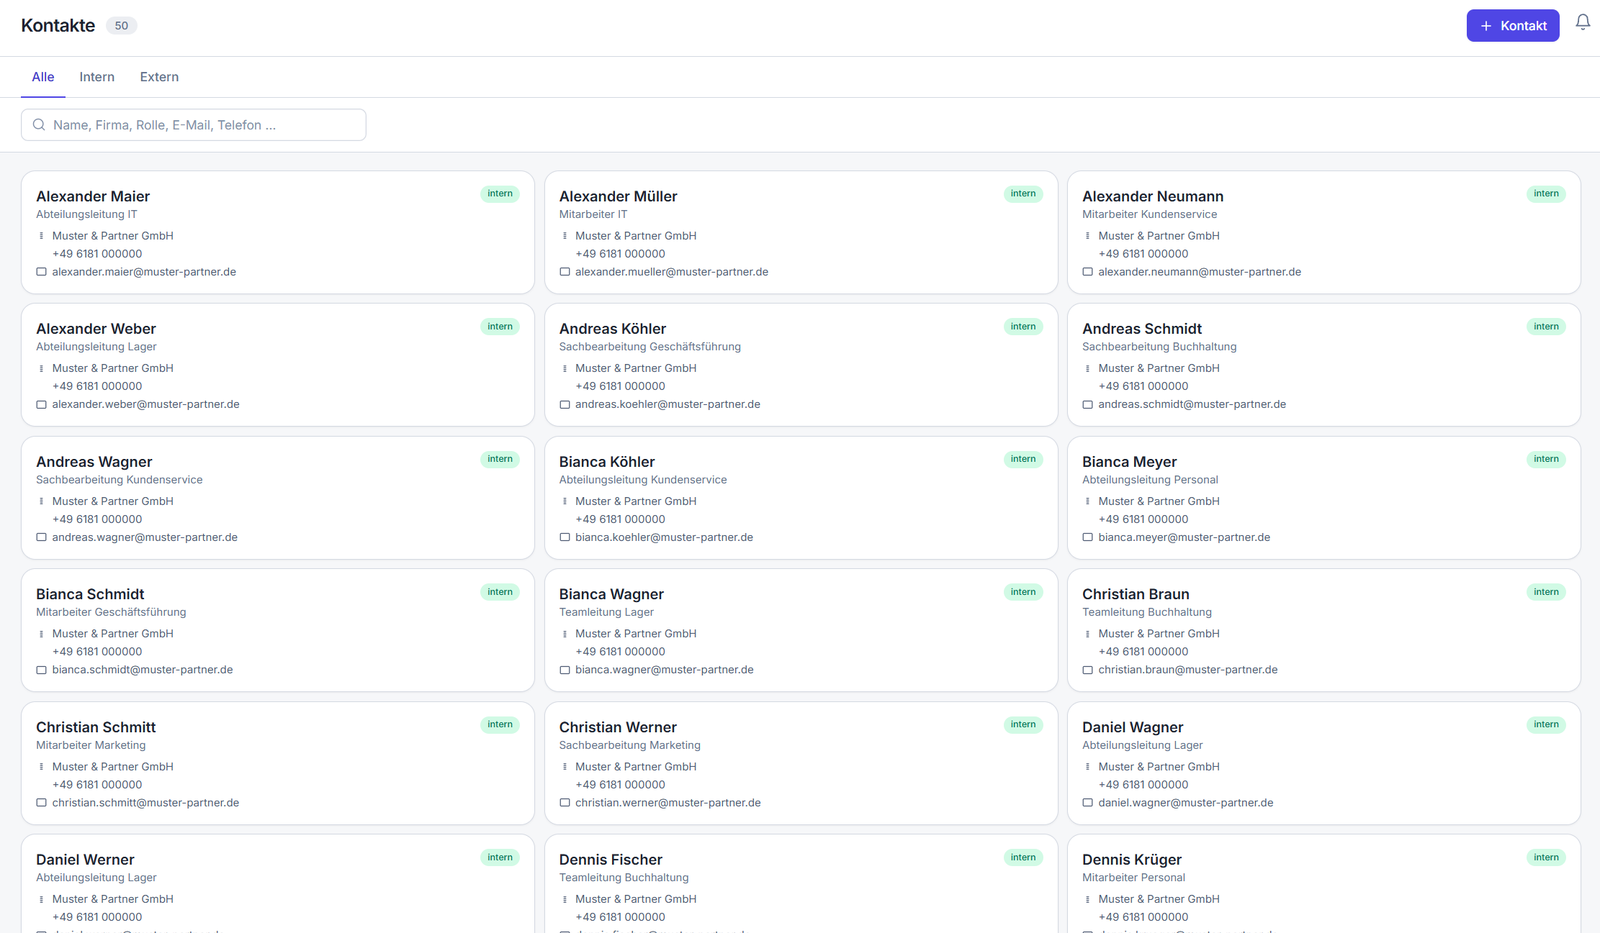Click the intern badge on Bianca Köhler's card
The height and width of the screenshot is (933, 1600).
pos(1023,460)
